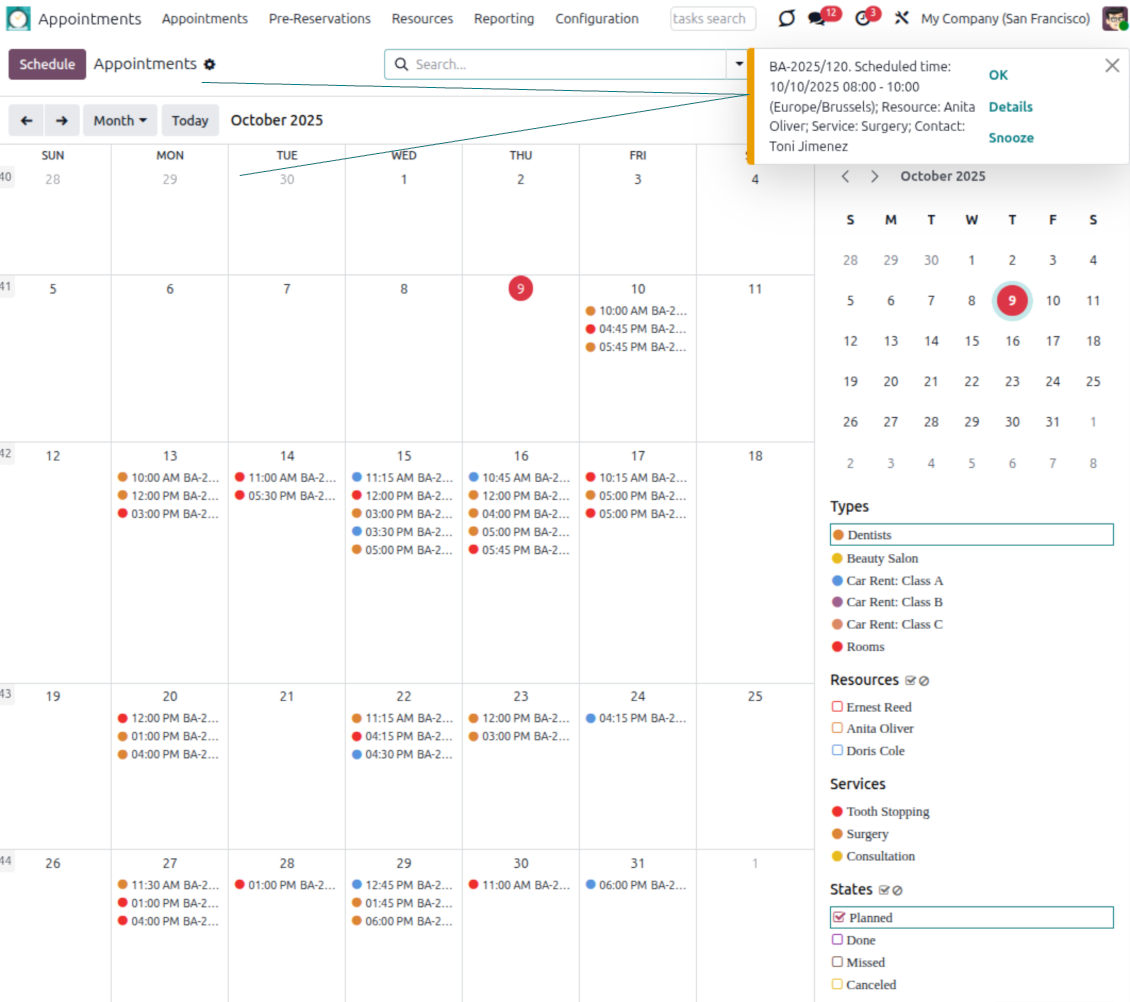Check the Canceled state checkbox
The height and width of the screenshot is (1002, 1130).
(838, 984)
